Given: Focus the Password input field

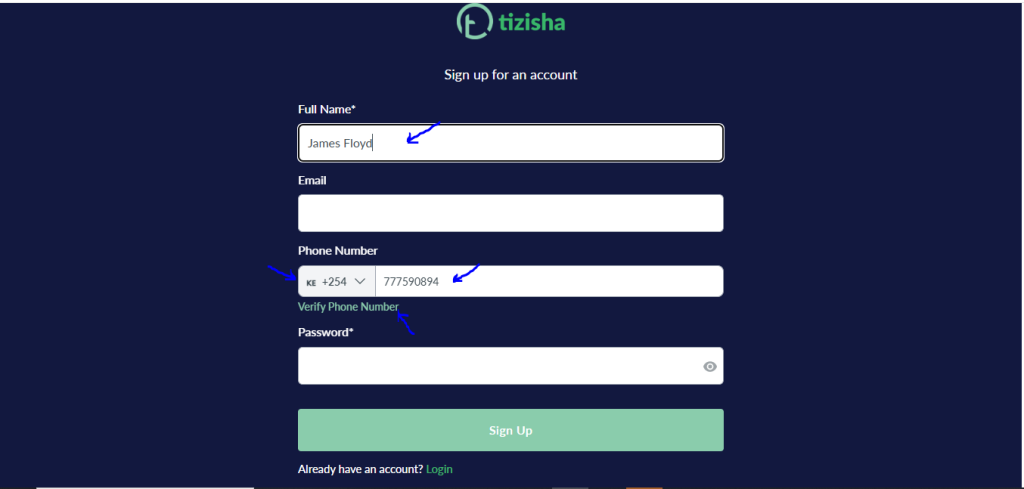Looking at the screenshot, I should [x=511, y=366].
